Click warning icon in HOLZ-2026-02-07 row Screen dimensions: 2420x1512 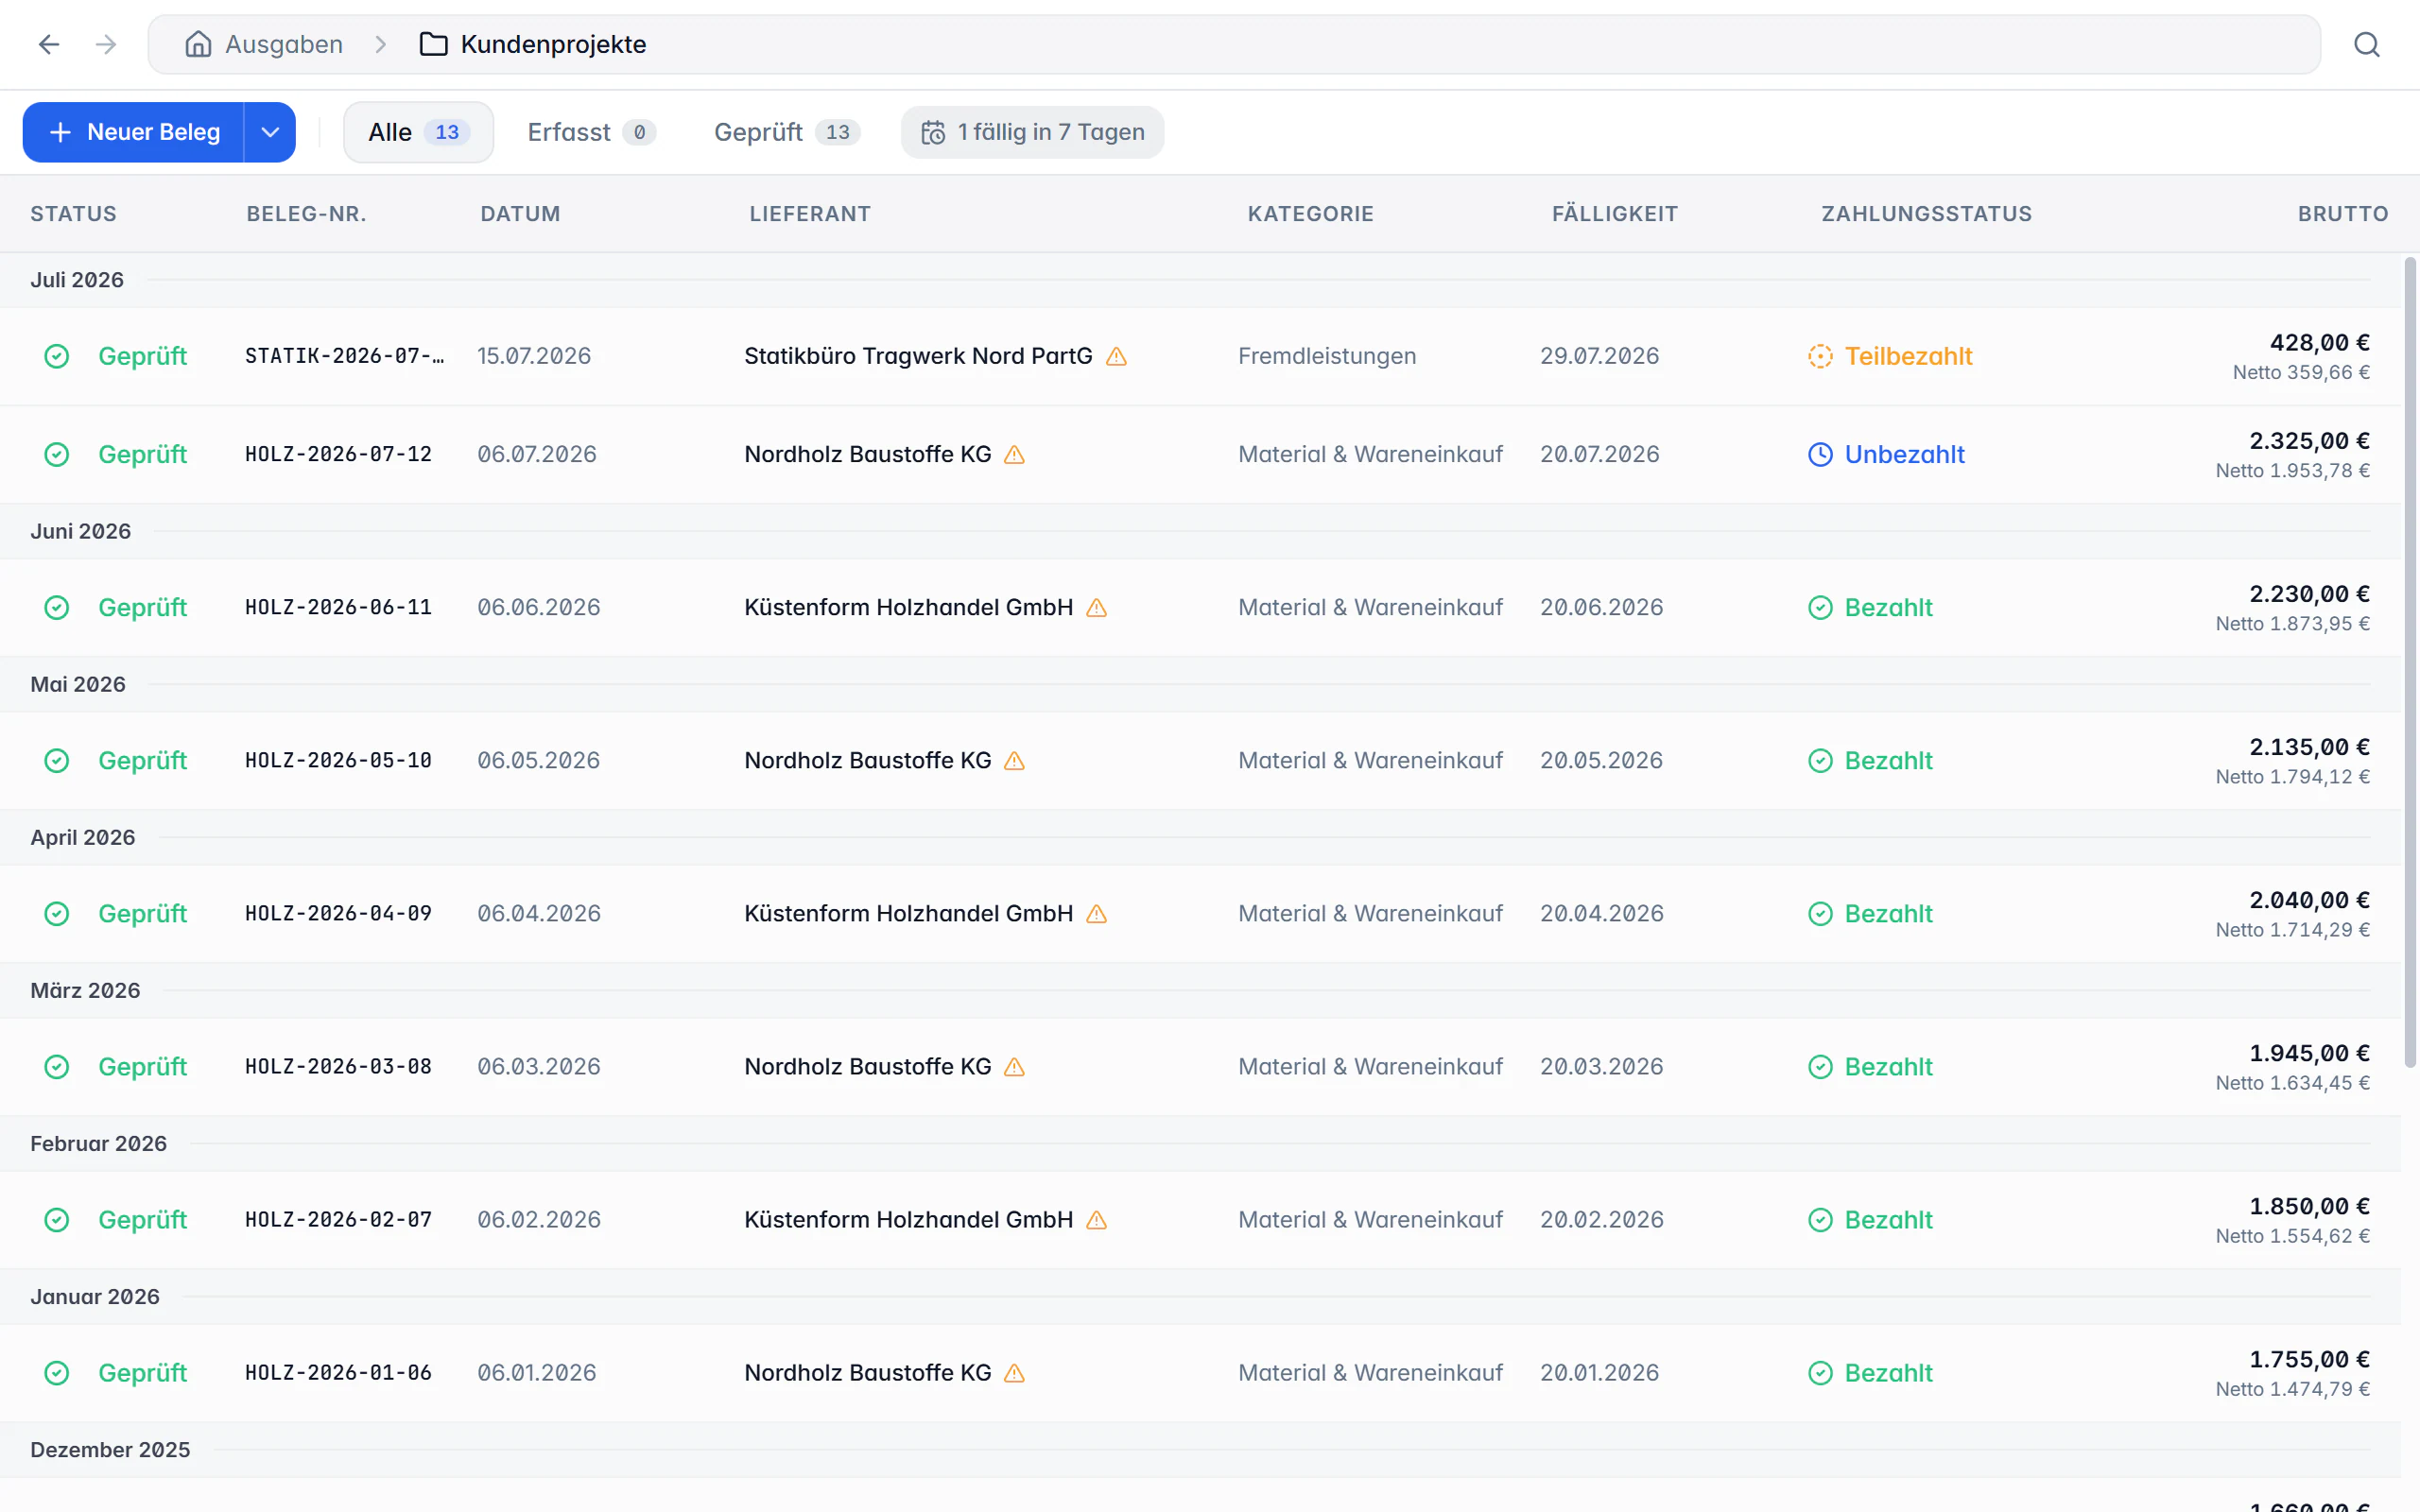1096,1219
